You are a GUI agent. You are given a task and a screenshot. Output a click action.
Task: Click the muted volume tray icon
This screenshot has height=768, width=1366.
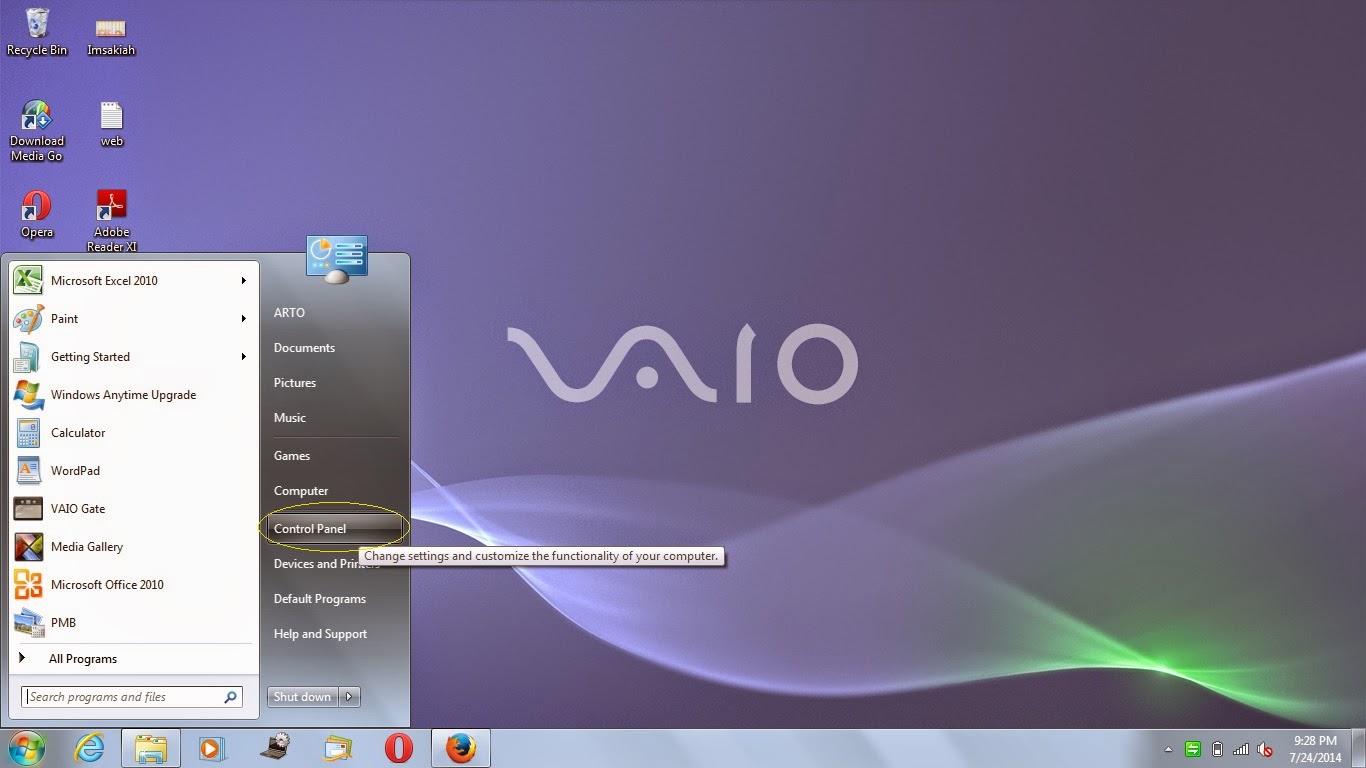[1265, 749]
